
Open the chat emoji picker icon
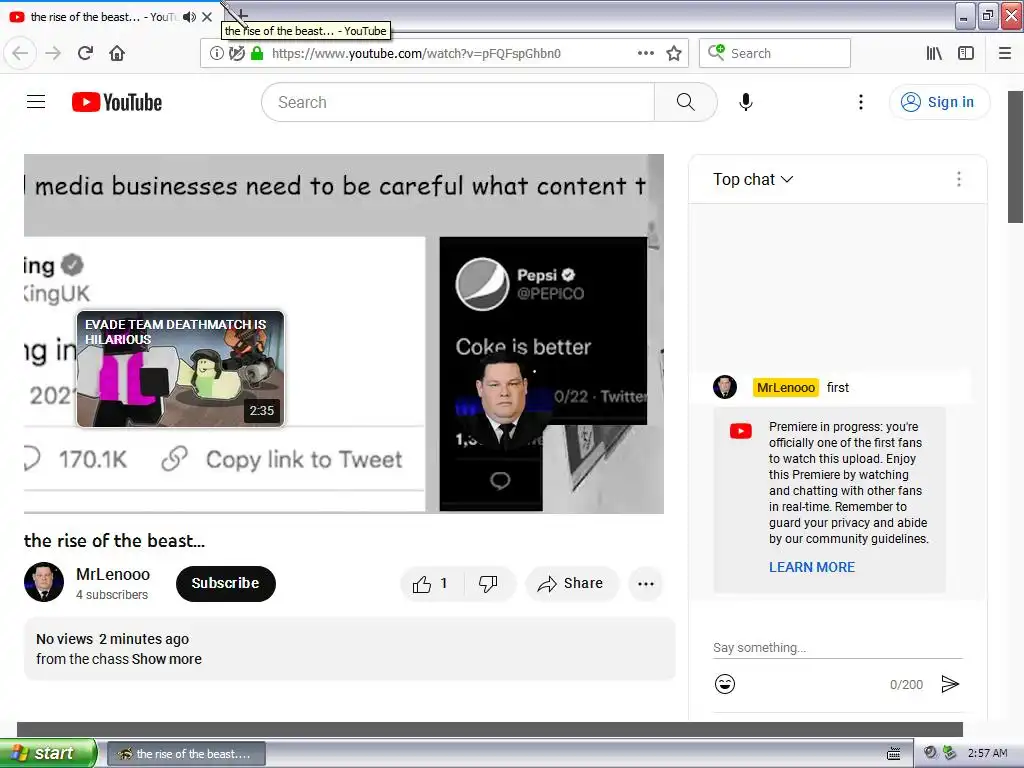pos(725,684)
